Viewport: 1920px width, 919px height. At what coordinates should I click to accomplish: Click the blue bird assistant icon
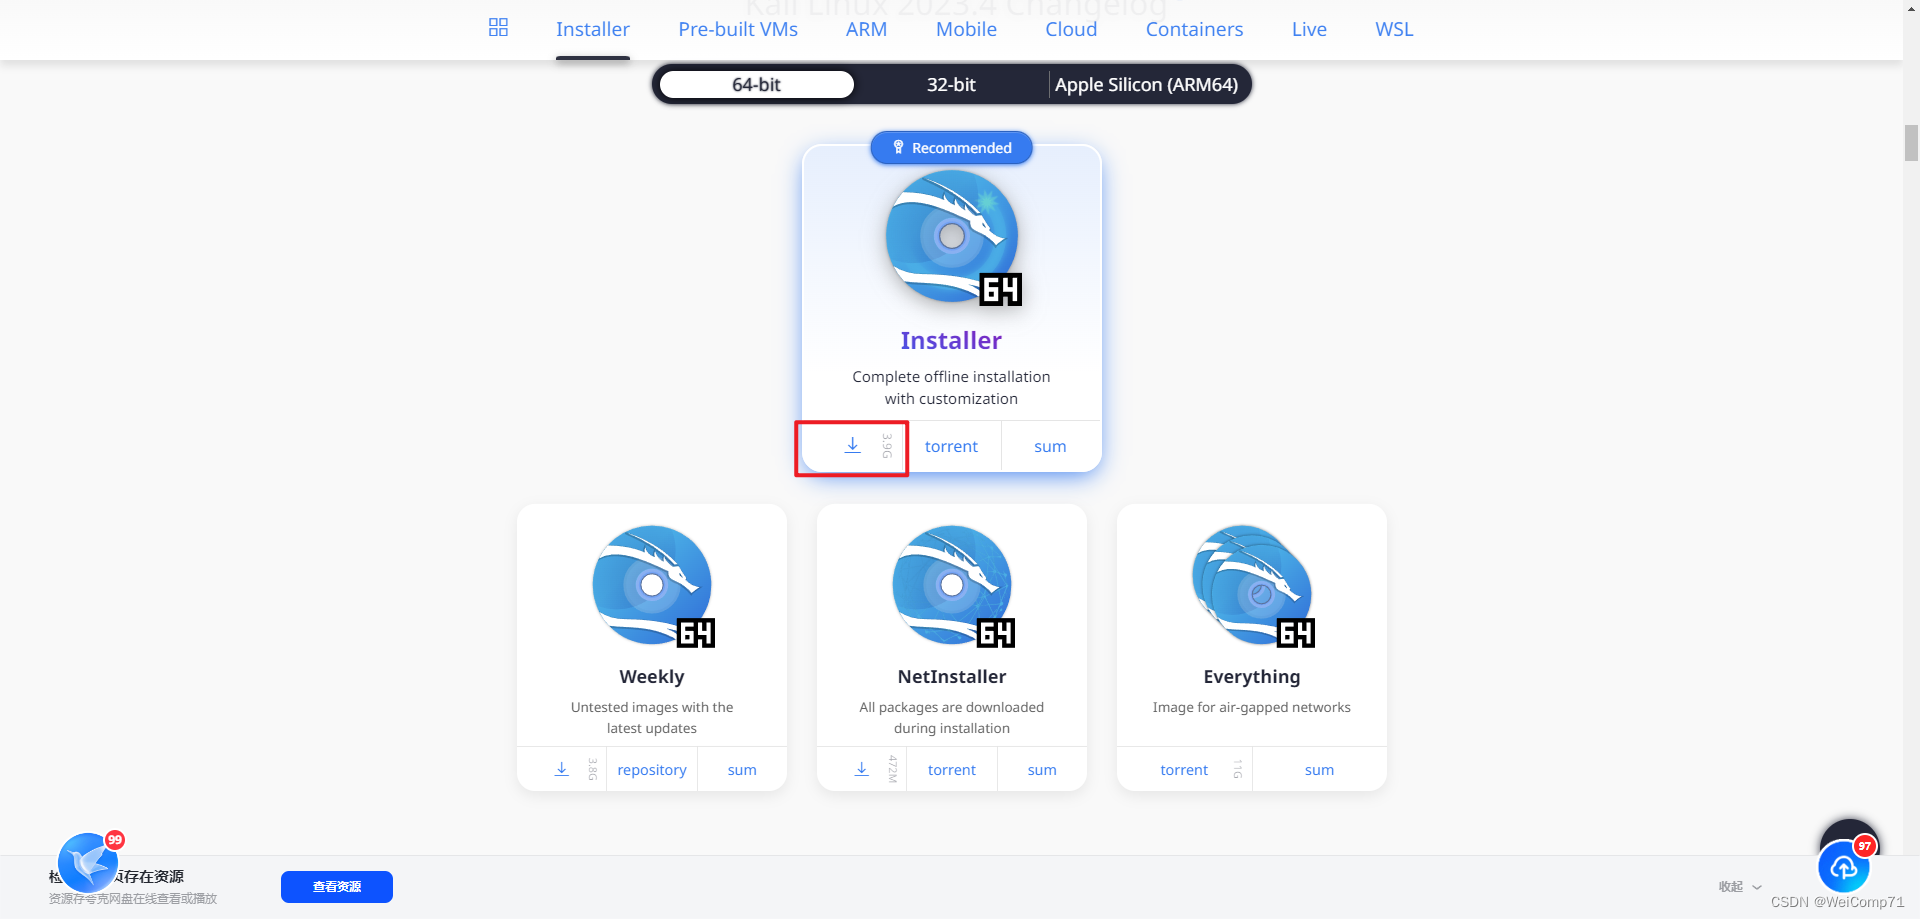tap(88, 862)
